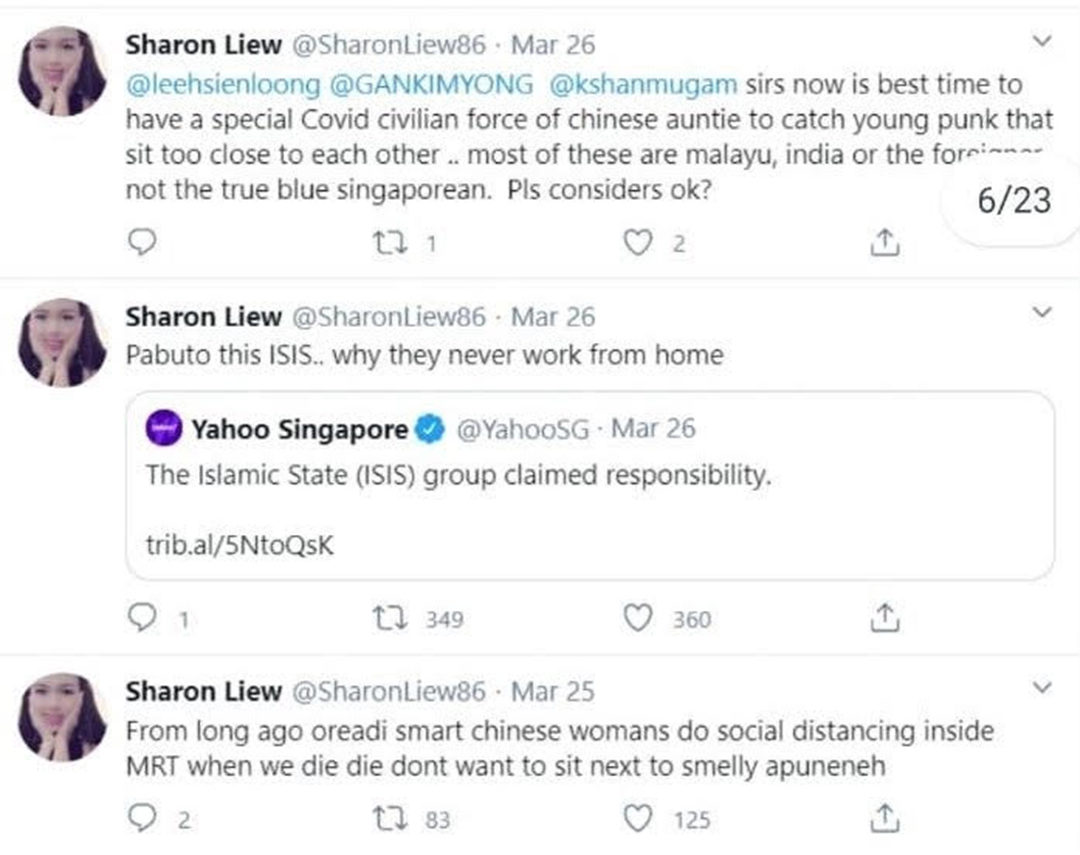Reply to the MRT social distancing tweet
Image resolution: width=1080 pixels, height=855 pixels.
coord(146,820)
